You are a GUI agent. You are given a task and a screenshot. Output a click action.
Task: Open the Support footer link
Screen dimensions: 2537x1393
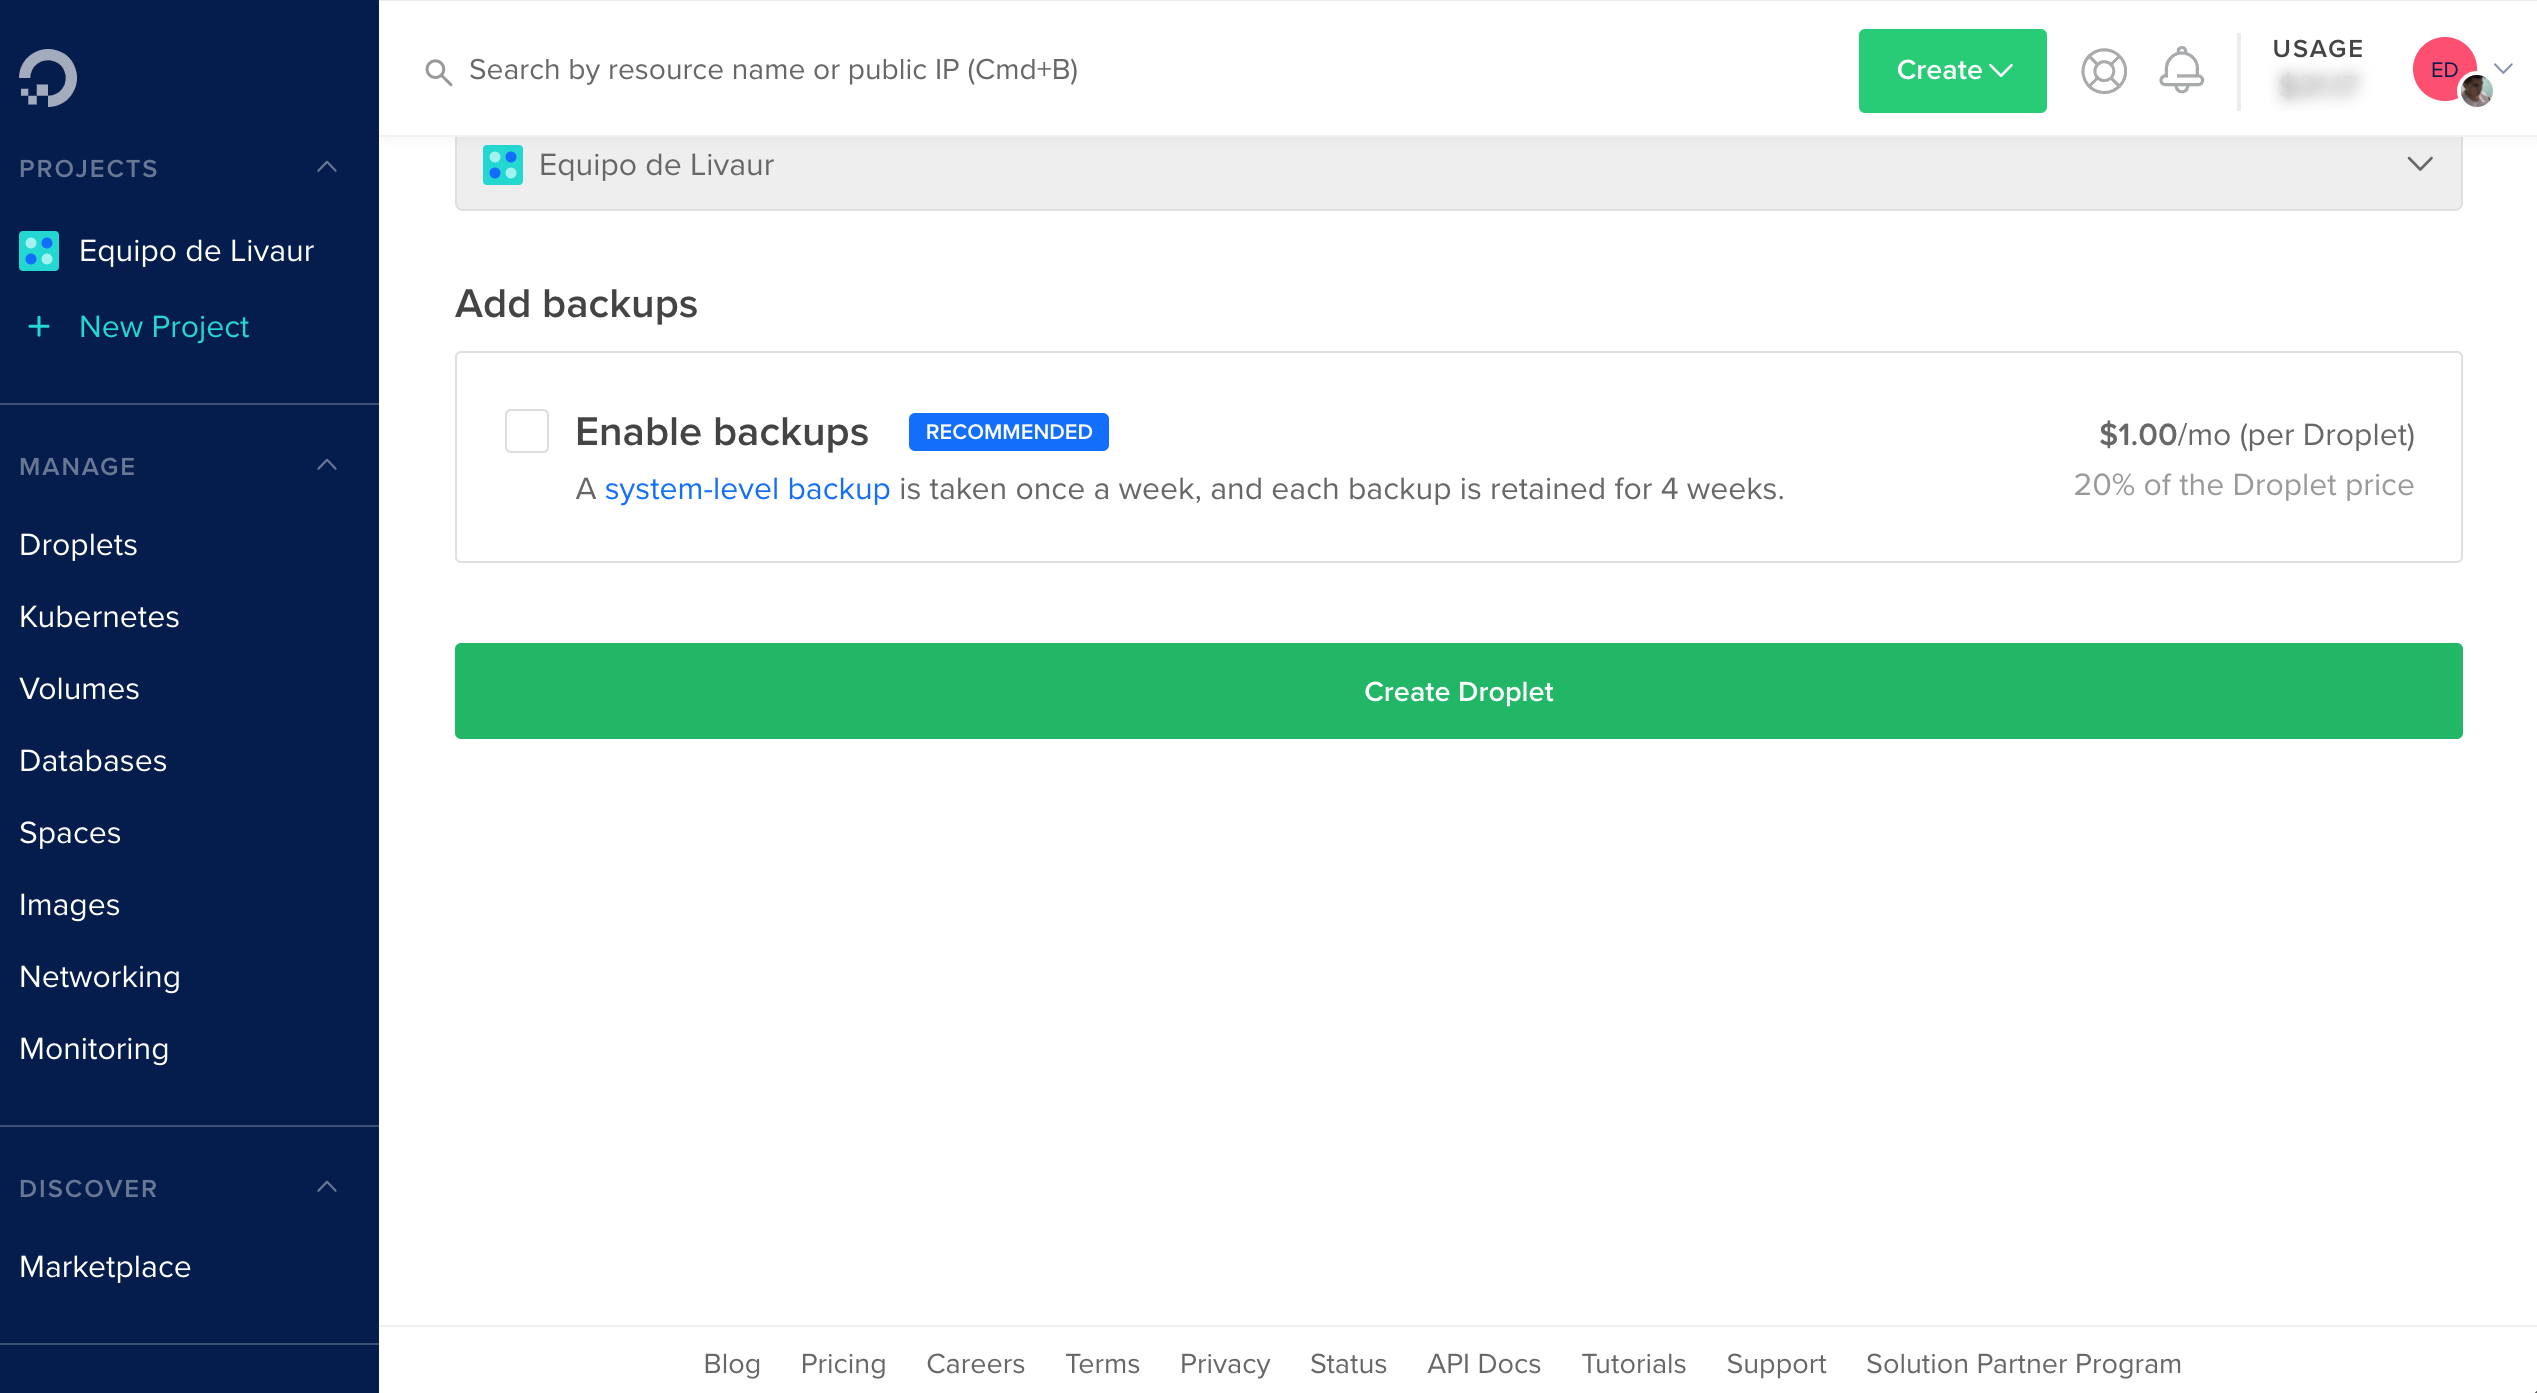tap(1776, 1364)
